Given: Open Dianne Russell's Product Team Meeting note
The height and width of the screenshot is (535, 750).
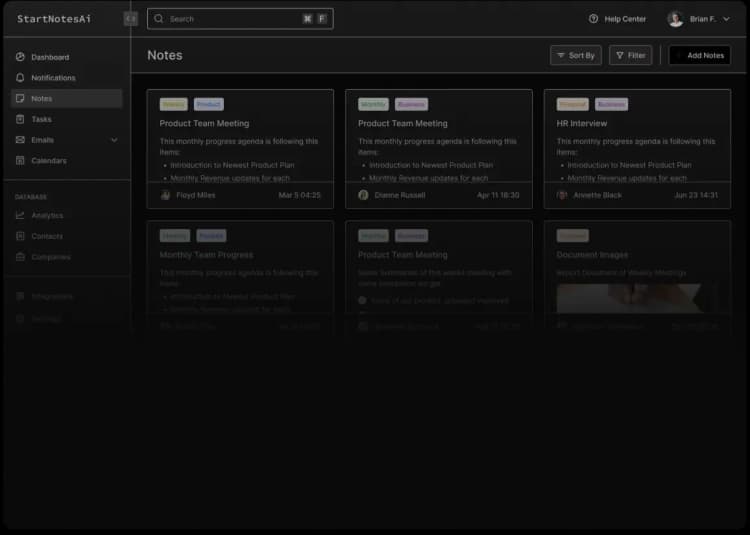Looking at the screenshot, I should pos(439,149).
